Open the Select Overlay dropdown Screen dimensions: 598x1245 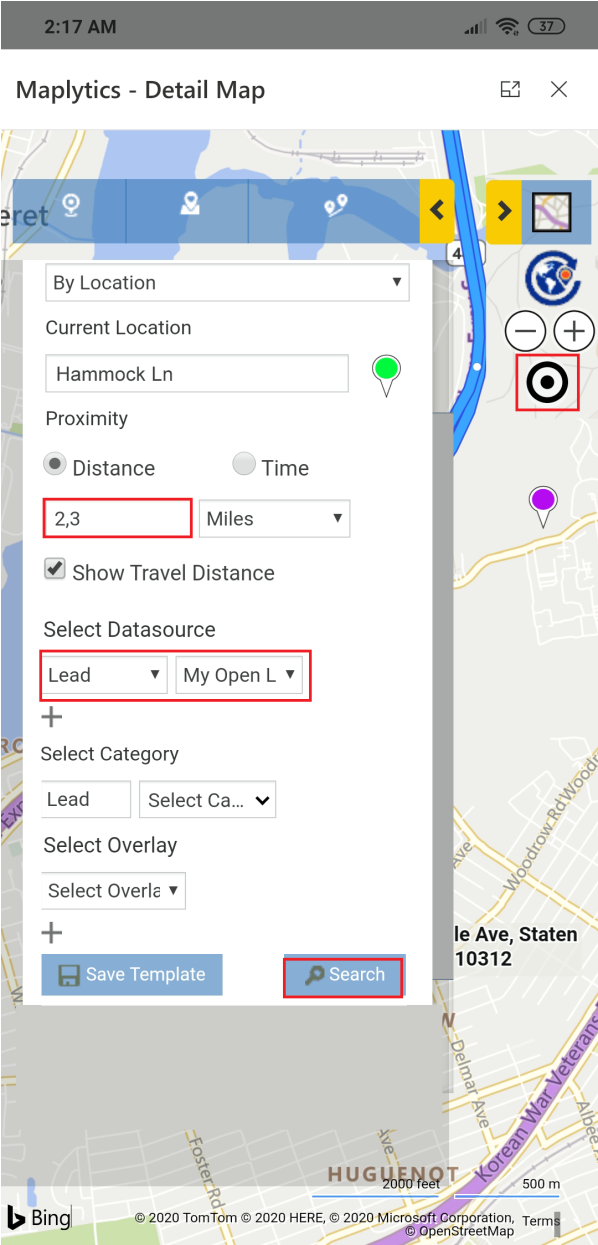pyautogui.click(x=113, y=890)
